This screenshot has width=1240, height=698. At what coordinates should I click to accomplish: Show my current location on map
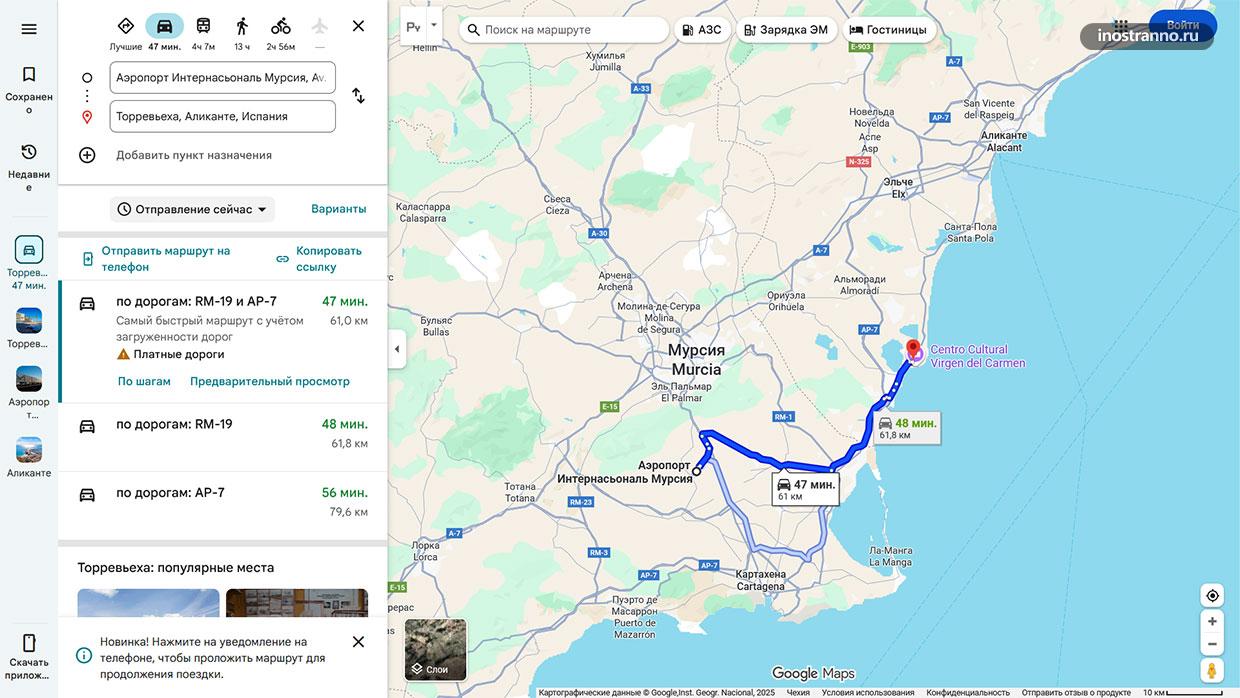tap(1212, 595)
